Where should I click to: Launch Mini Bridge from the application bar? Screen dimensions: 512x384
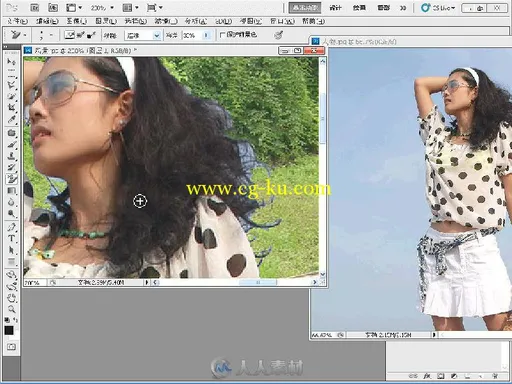tap(53, 7)
